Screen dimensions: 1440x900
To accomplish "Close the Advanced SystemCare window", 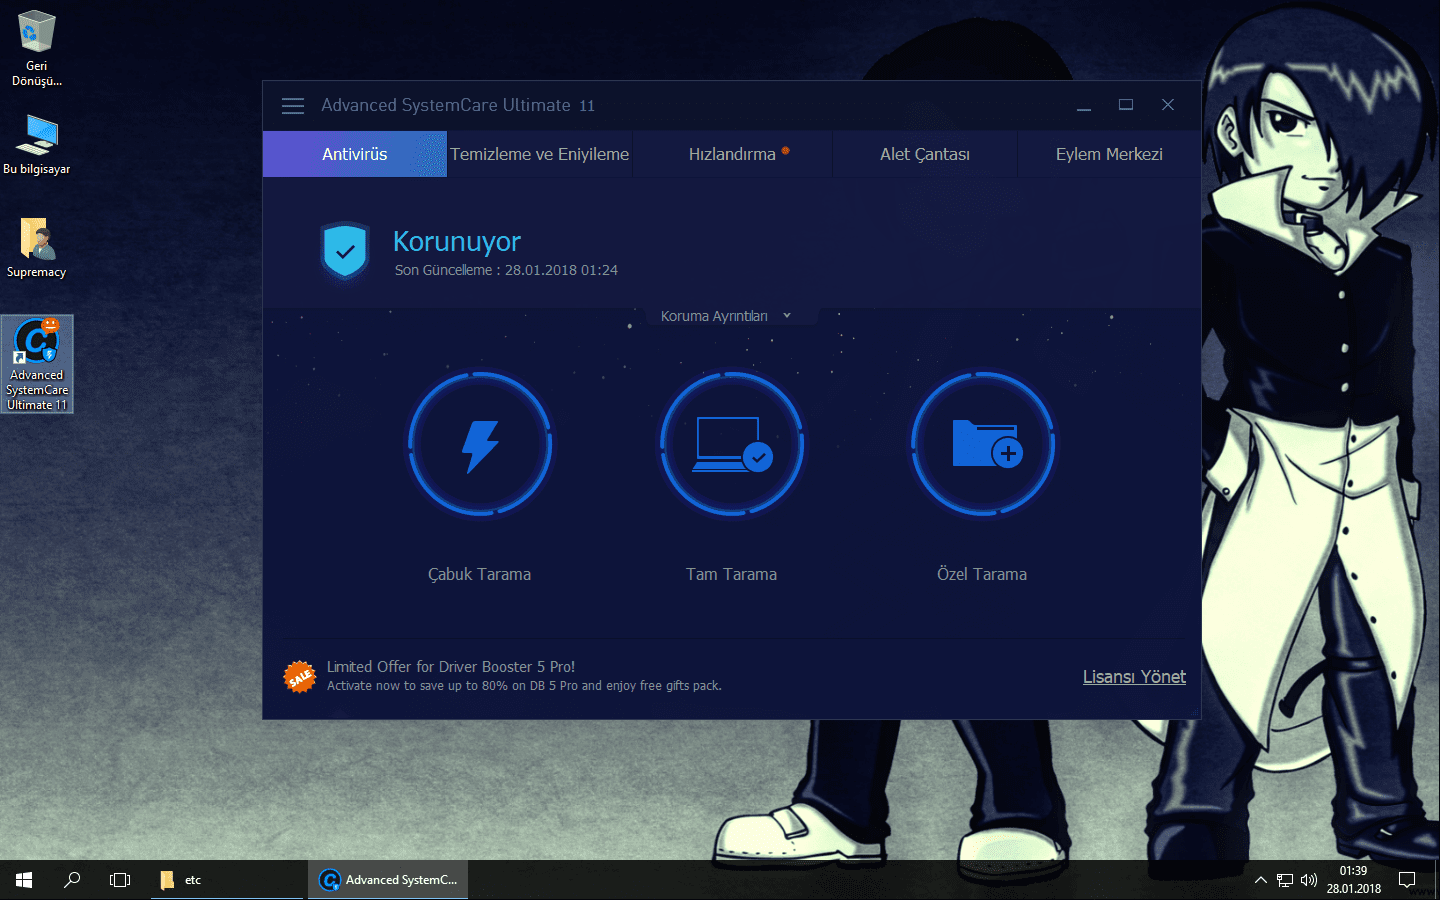I will point(1168,105).
